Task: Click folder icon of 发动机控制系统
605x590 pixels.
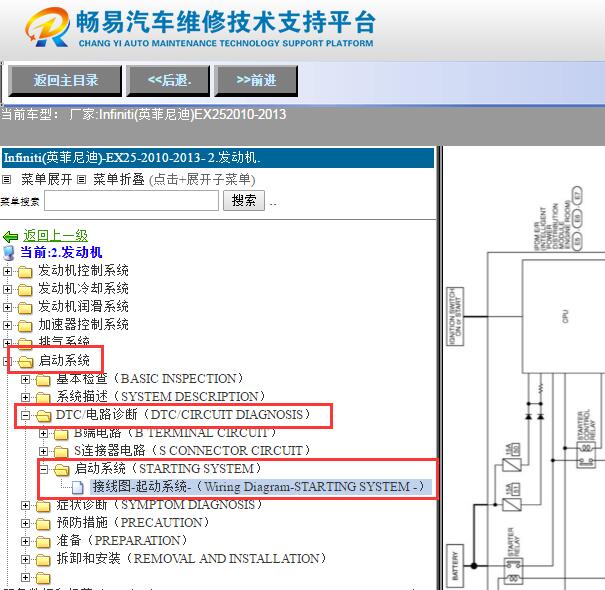Action: pyautogui.click(x=25, y=272)
